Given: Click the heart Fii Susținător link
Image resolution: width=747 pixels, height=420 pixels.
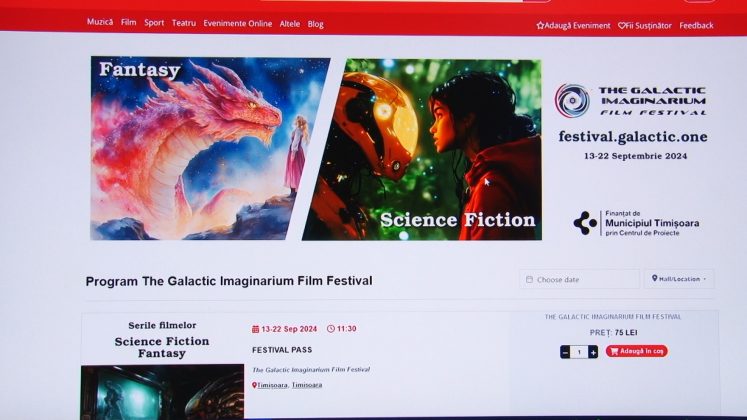Looking at the screenshot, I should tap(645, 26).
